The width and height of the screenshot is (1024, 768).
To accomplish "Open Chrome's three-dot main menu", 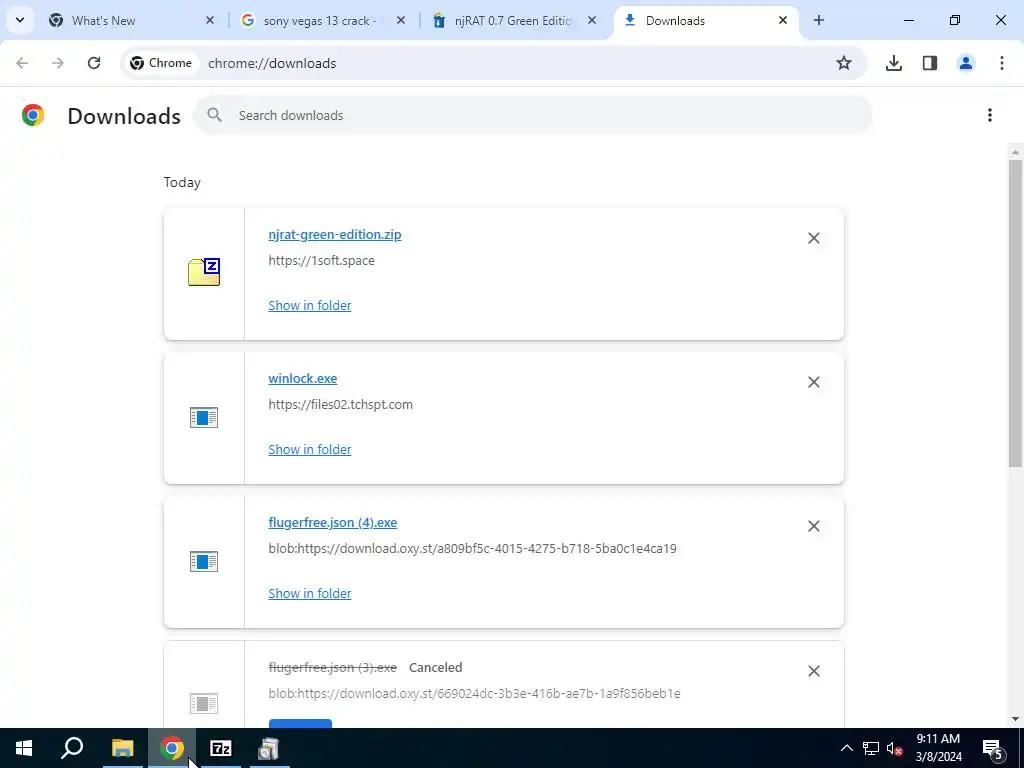I will coord(1001,63).
